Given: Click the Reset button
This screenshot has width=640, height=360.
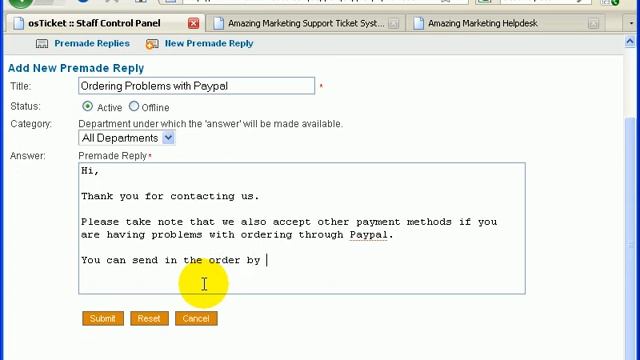Looking at the screenshot, I should point(149,318).
